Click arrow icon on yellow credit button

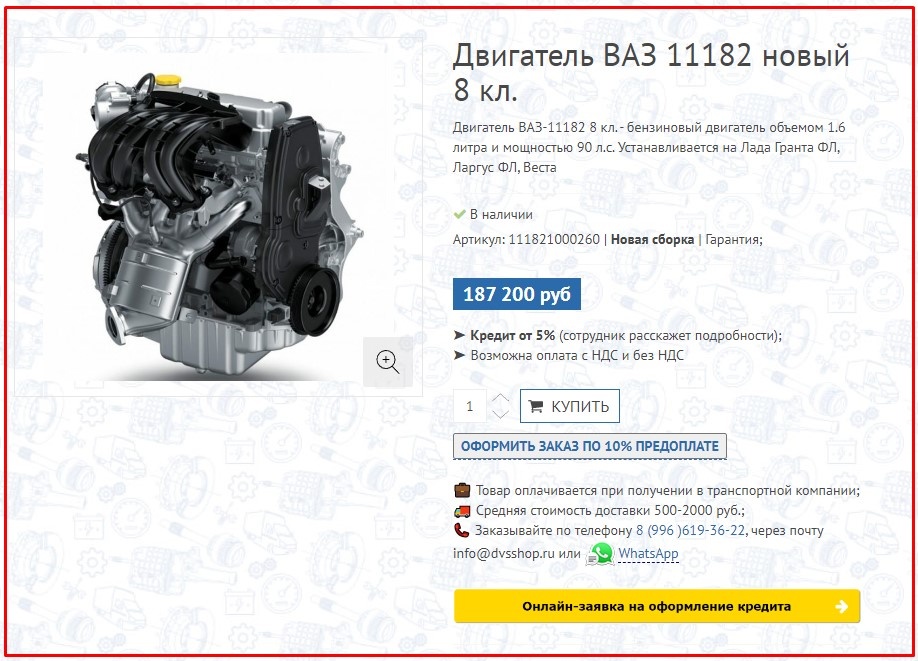(x=842, y=607)
